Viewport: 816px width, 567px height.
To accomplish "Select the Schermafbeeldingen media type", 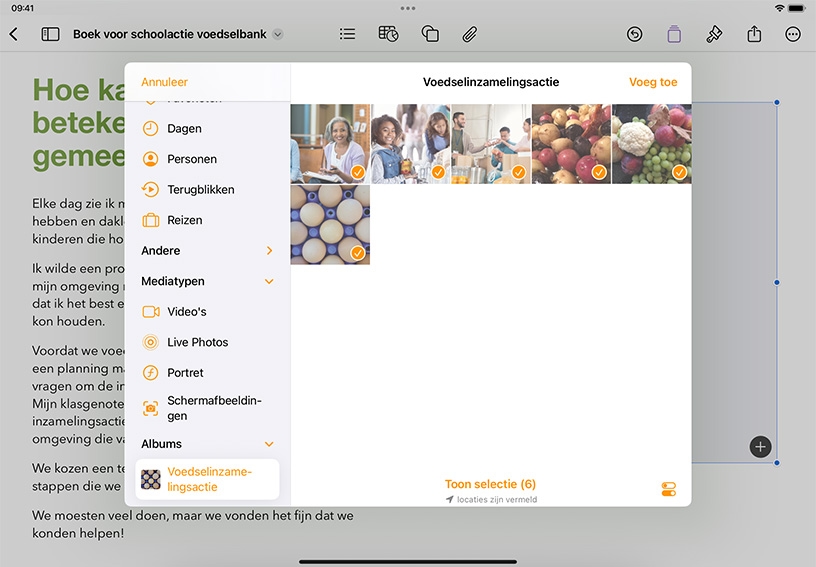I will click(207, 408).
